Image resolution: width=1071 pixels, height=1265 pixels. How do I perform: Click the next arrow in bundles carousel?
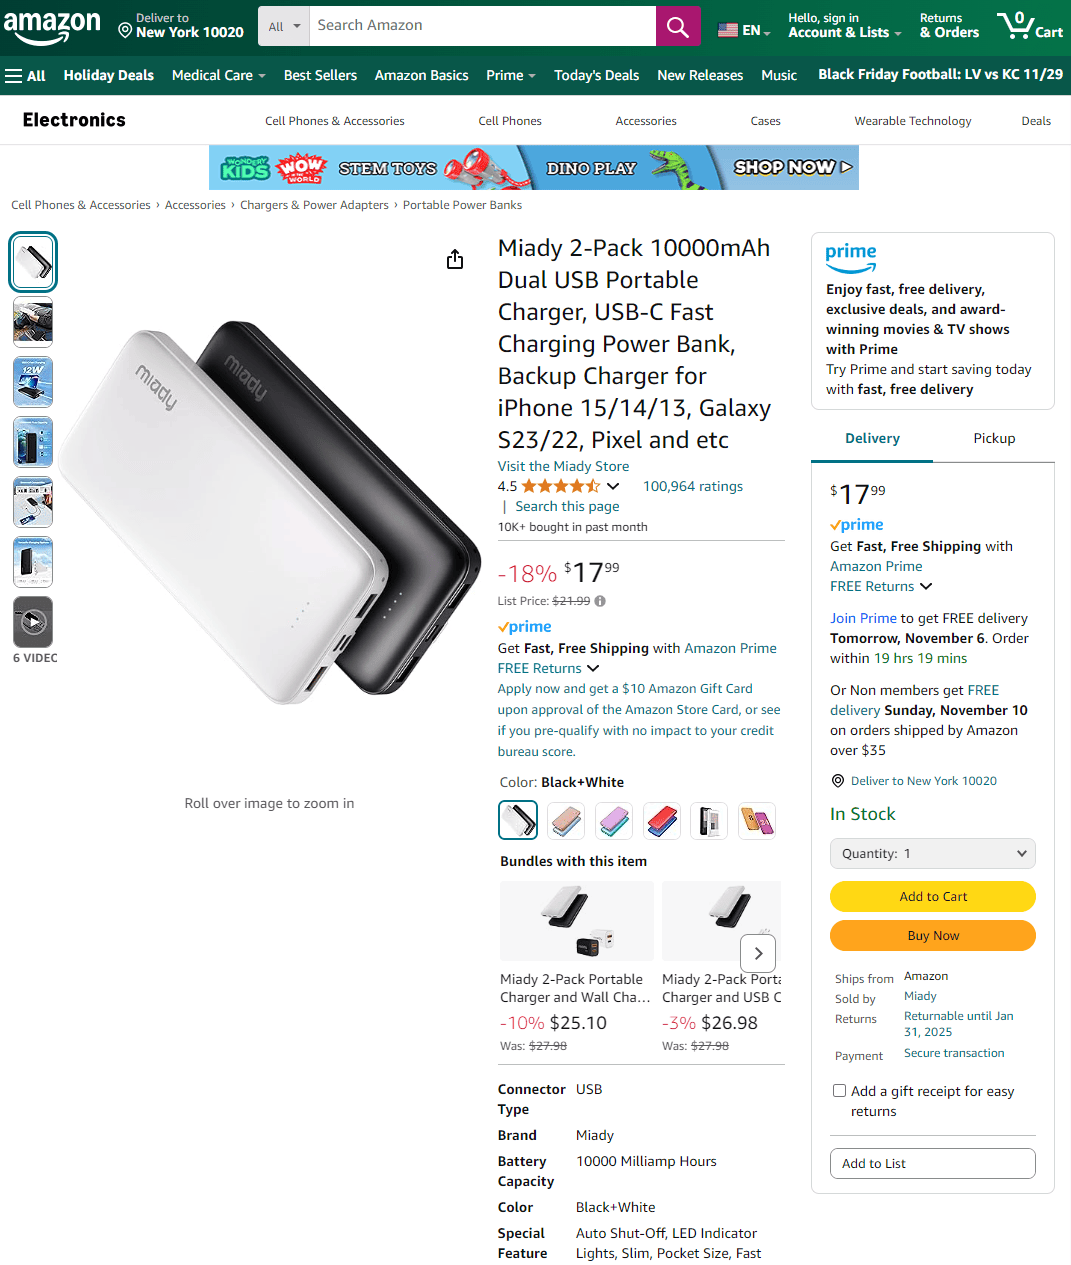(x=758, y=953)
